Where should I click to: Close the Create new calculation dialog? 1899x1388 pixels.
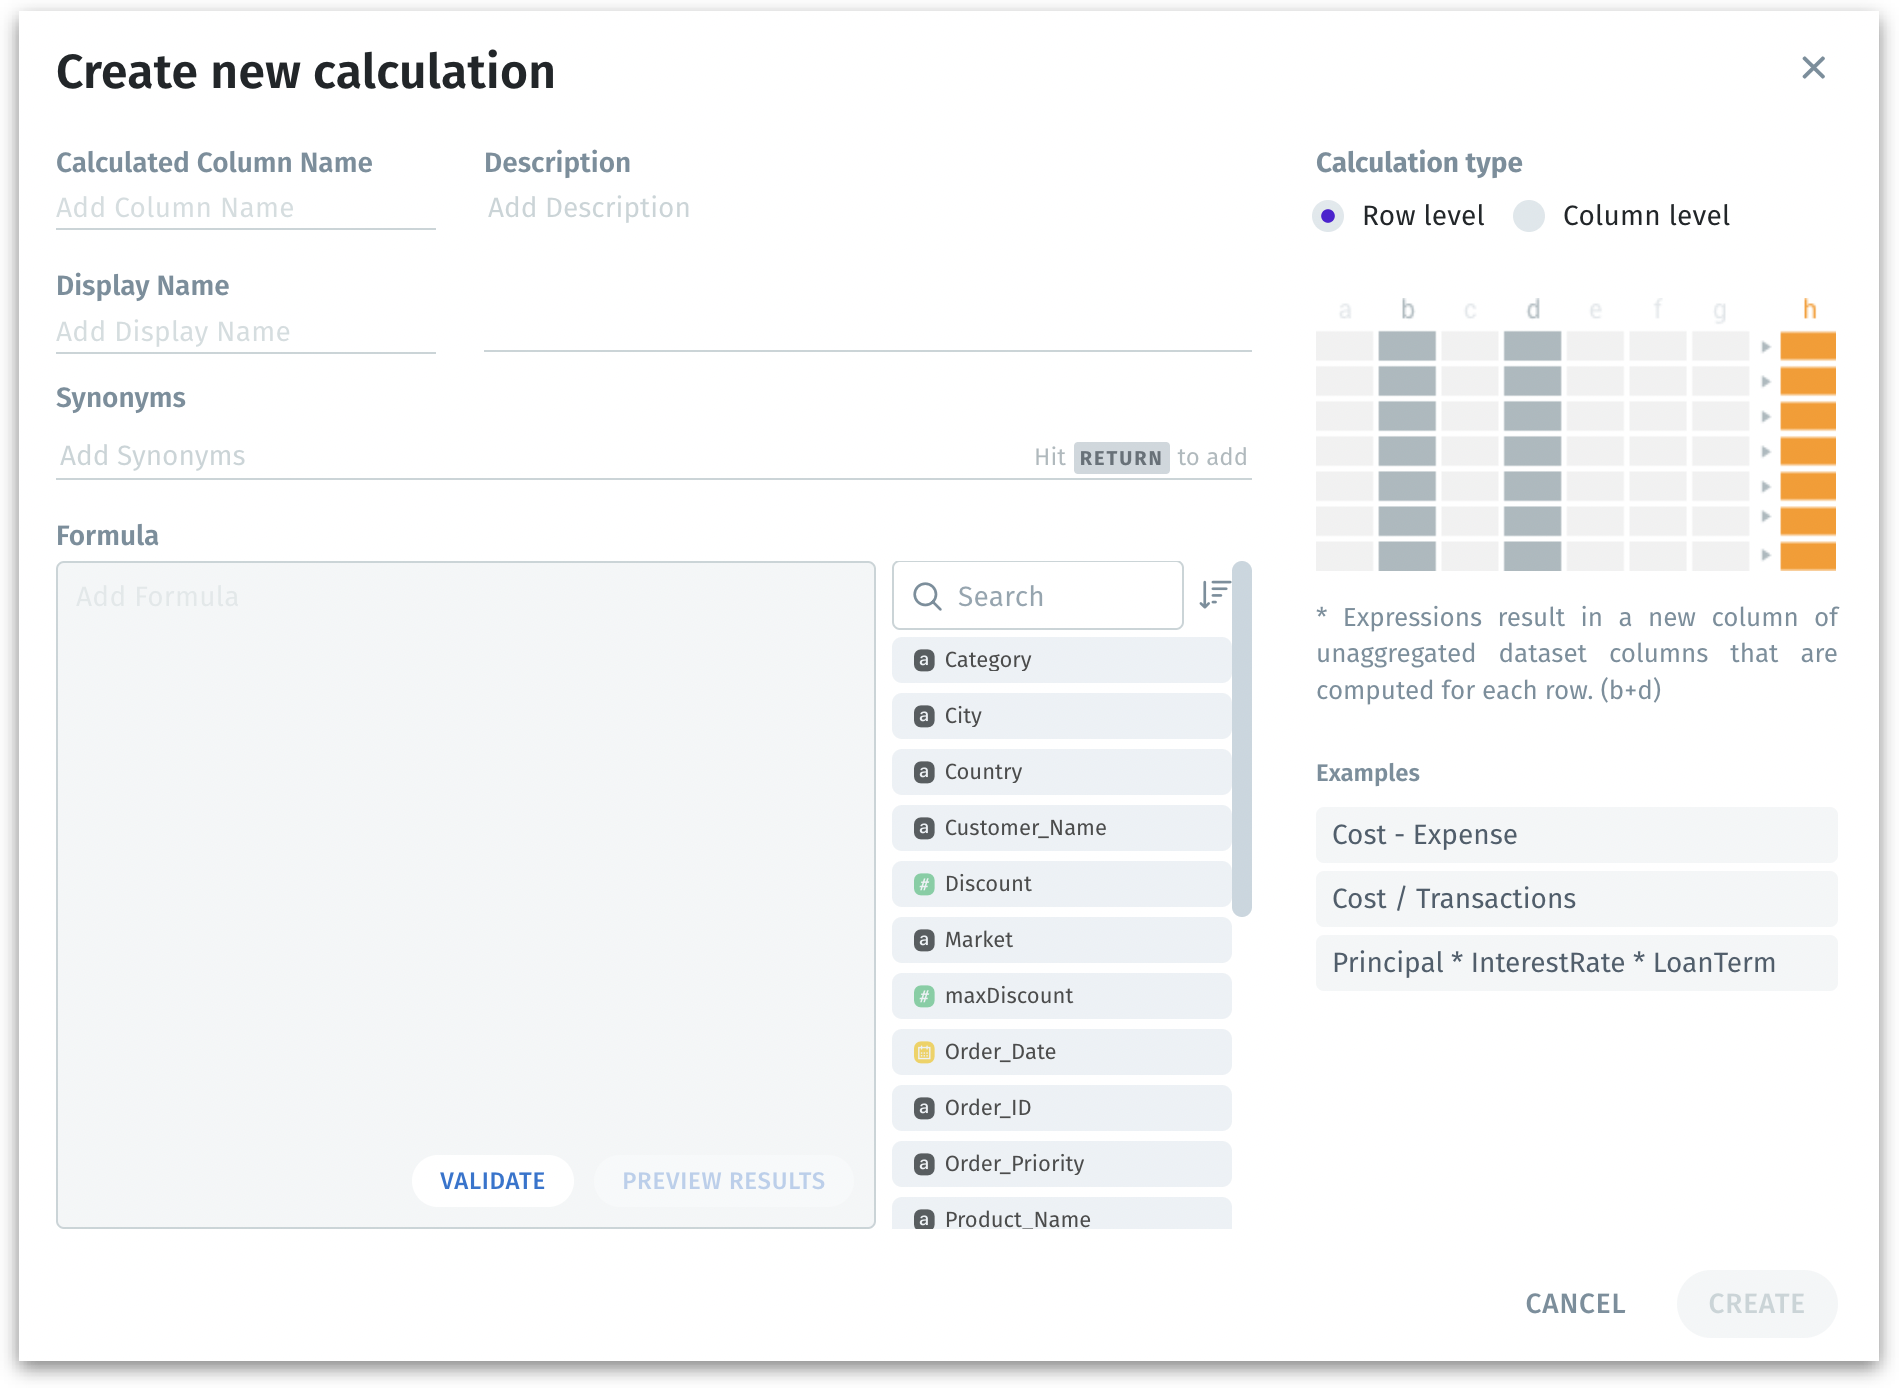click(1813, 68)
